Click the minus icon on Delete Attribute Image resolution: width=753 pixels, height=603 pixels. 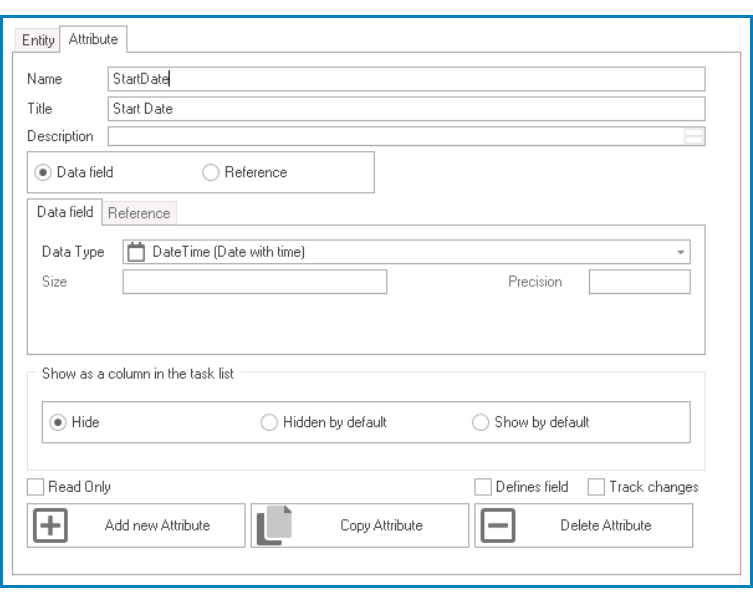point(498,525)
